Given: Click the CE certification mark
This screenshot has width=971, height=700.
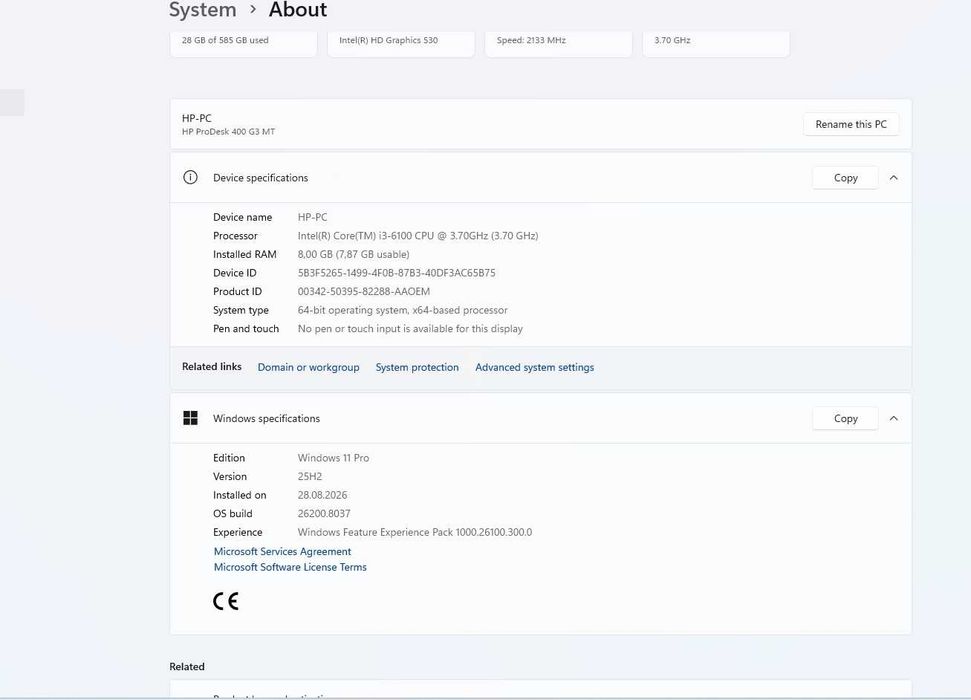Looking at the screenshot, I should [x=225, y=601].
